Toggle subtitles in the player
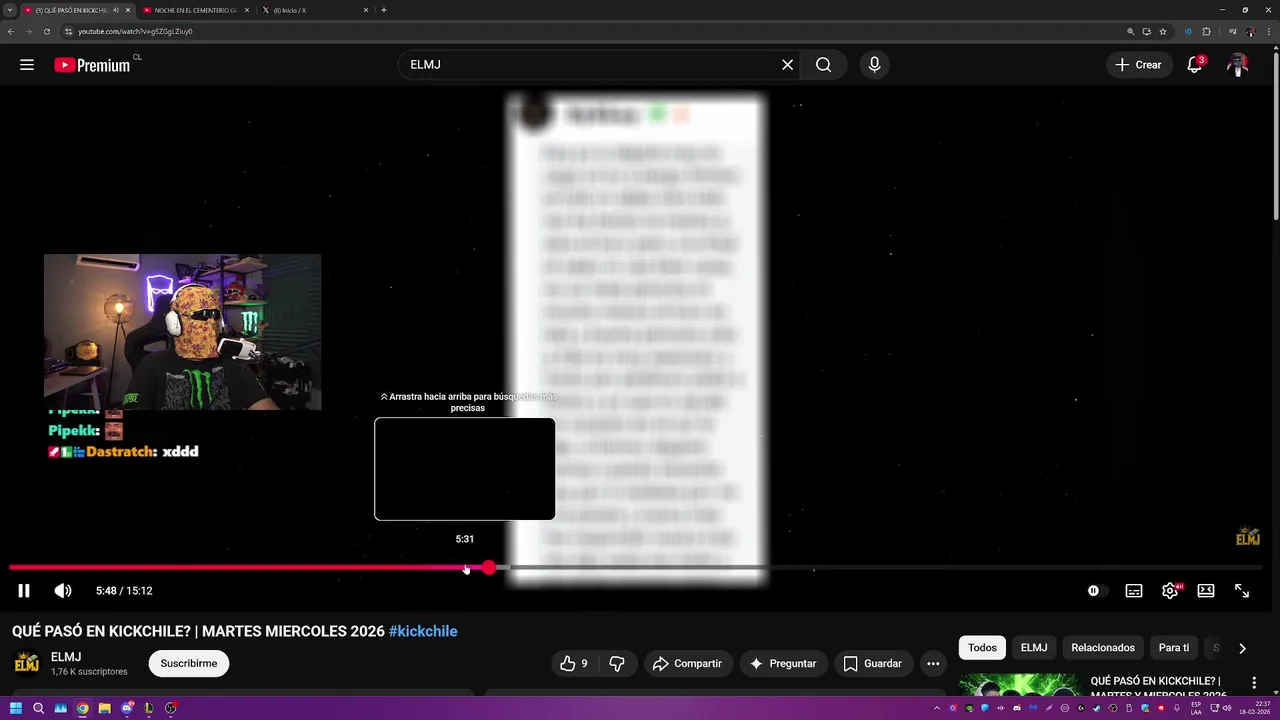The width and height of the screenshot is (1280, 720). [x=1134, y=591]
